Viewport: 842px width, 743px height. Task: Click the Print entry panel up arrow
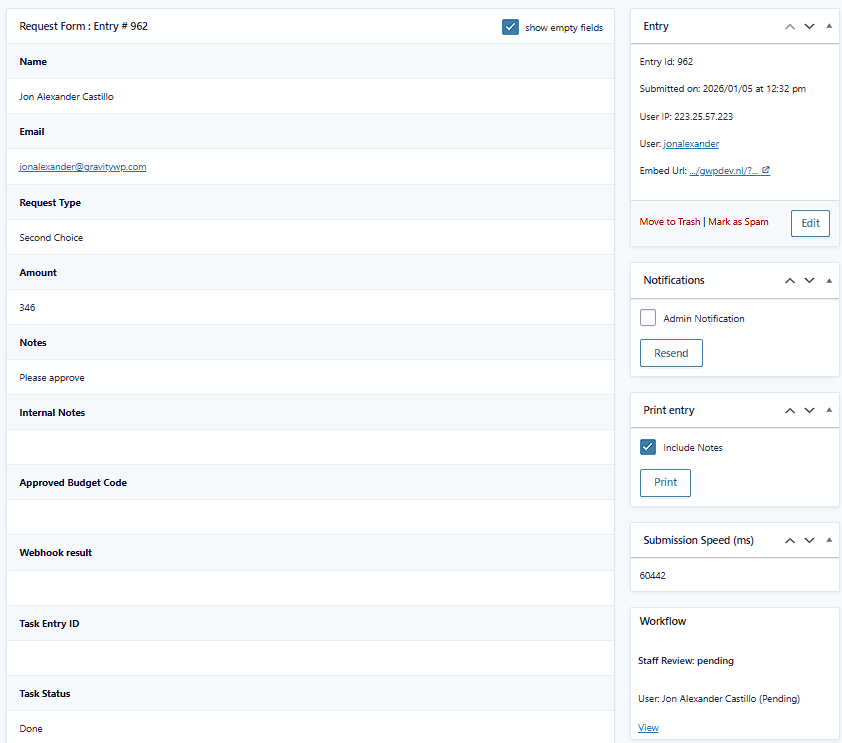click(789, 410)
